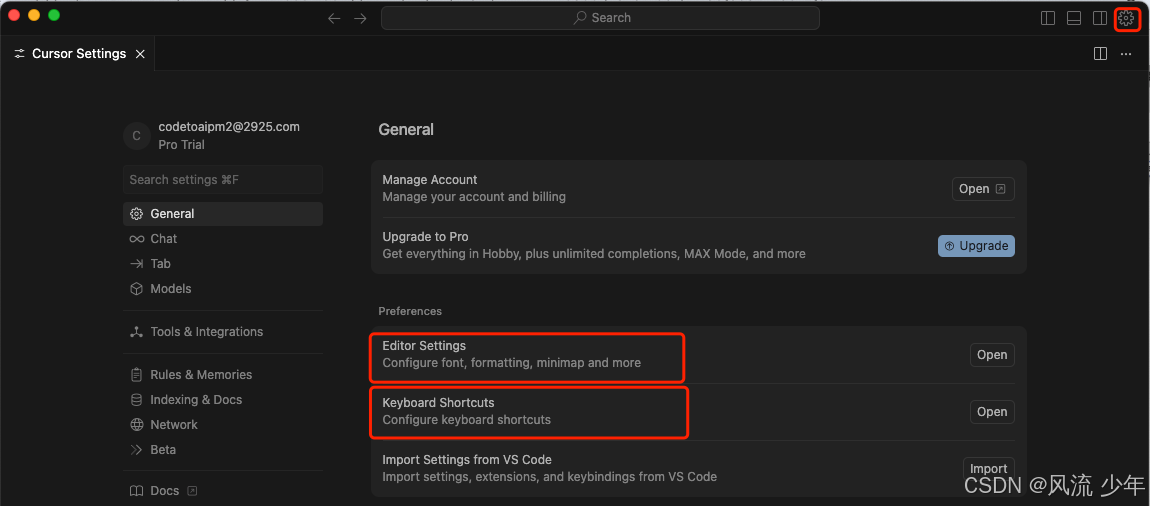Click the Keyboard Shortcuts row title
This screenshot has width=1150, height=506.
439,403
